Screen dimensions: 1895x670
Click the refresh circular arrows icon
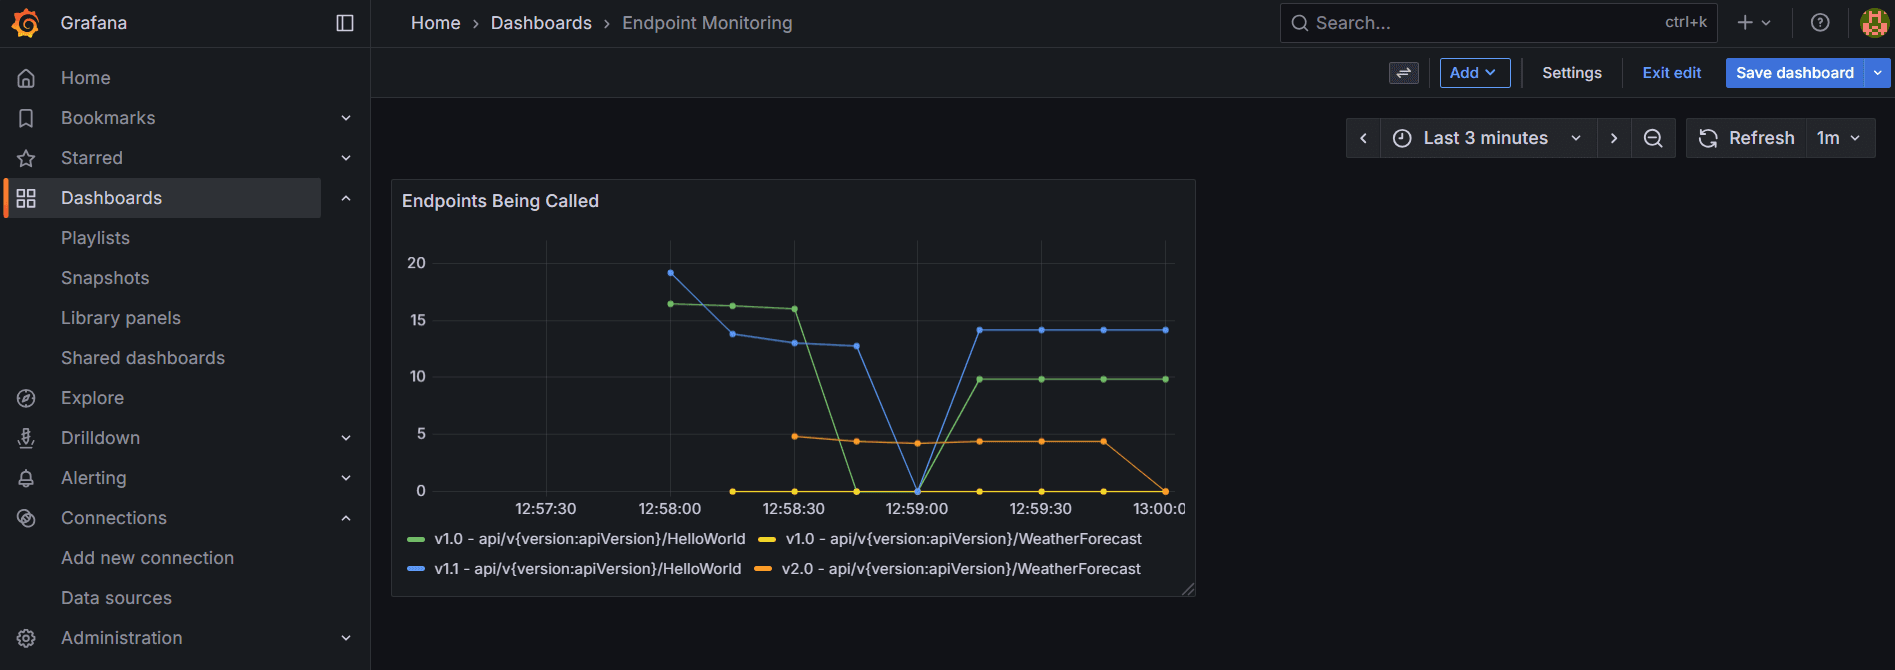tap(1708, 138)
